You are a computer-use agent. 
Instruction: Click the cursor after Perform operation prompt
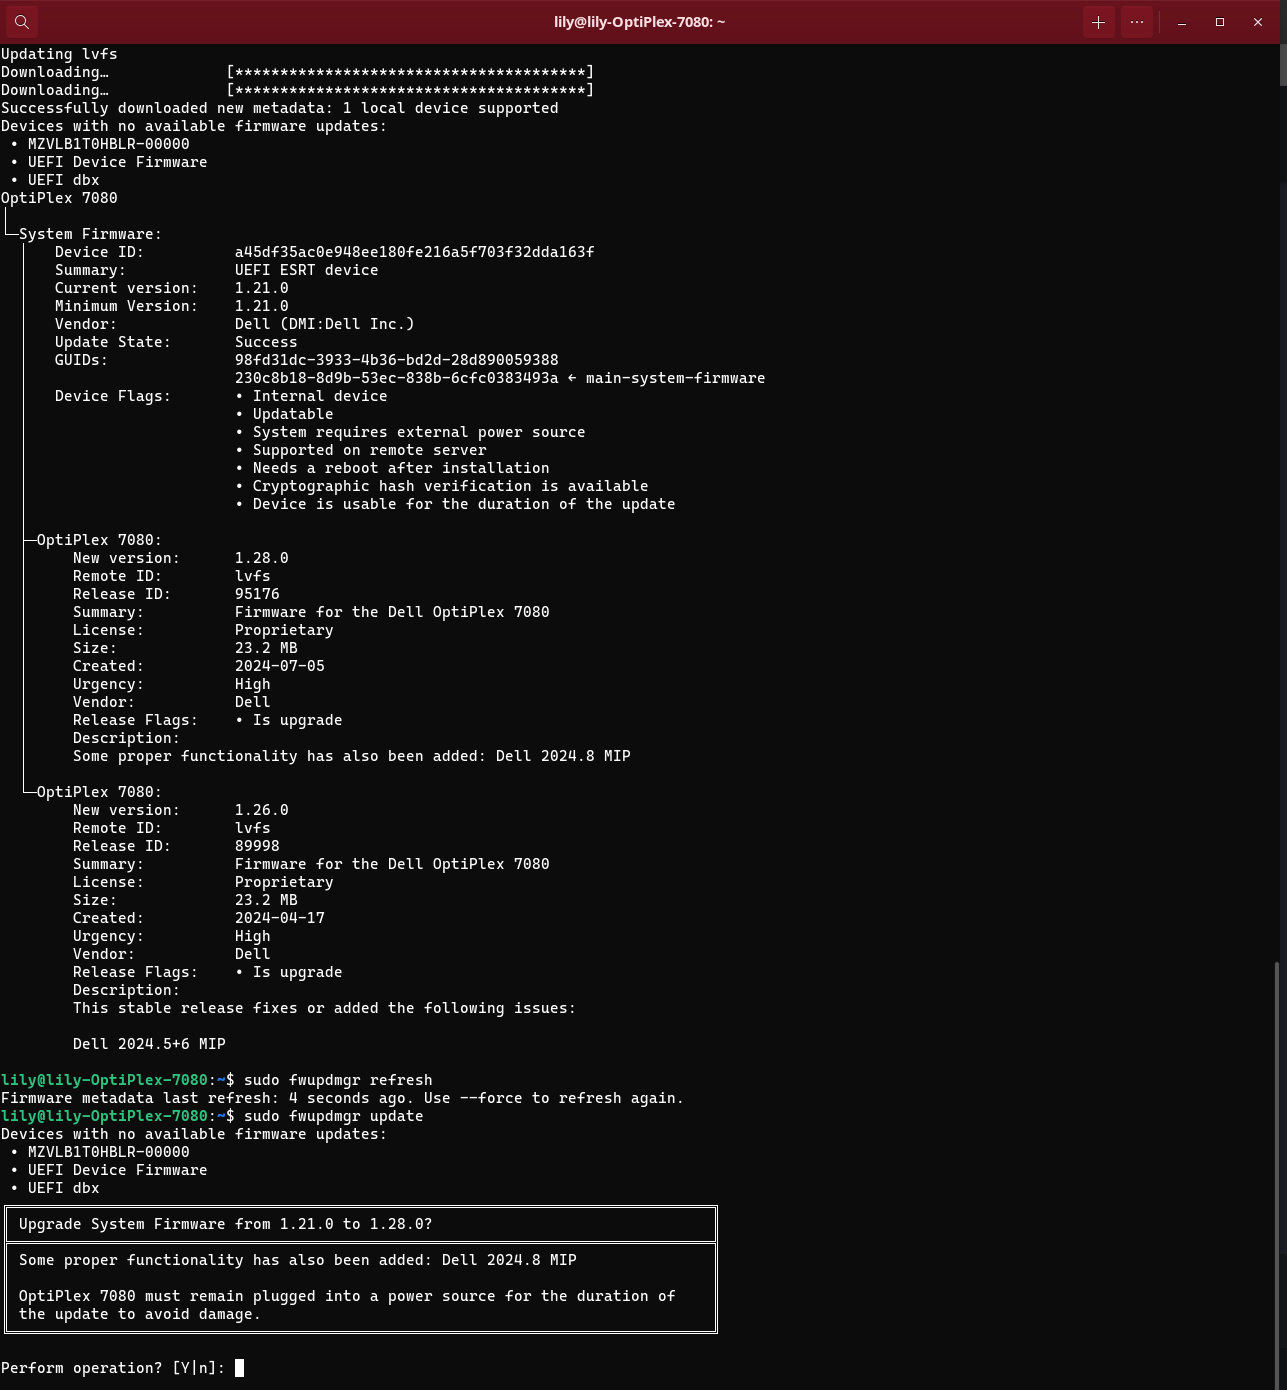coord(239,1368)
